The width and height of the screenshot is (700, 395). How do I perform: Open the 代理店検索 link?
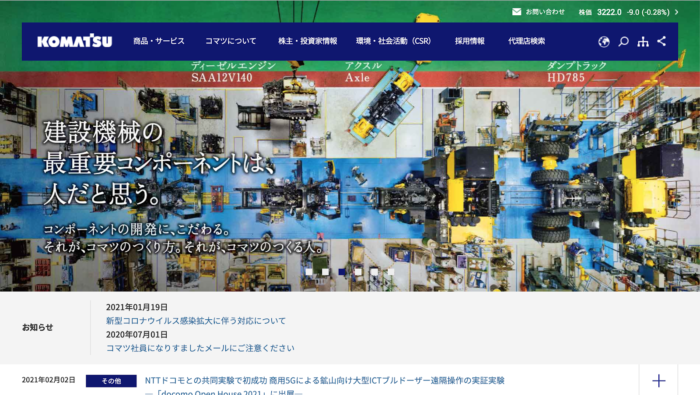pyautogui.click(x=526, y=41)
